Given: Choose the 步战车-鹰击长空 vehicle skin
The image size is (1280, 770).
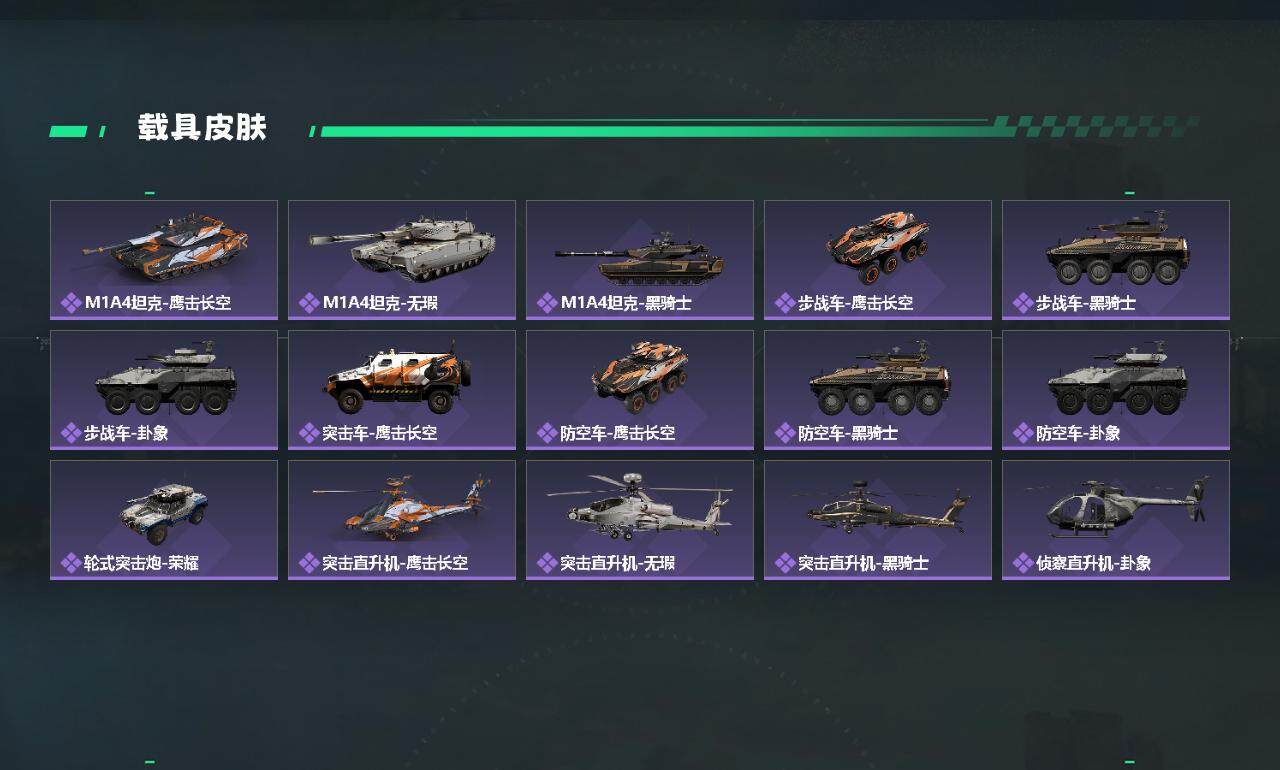Looking at the screenshot, I should click(x=878, y=260).
